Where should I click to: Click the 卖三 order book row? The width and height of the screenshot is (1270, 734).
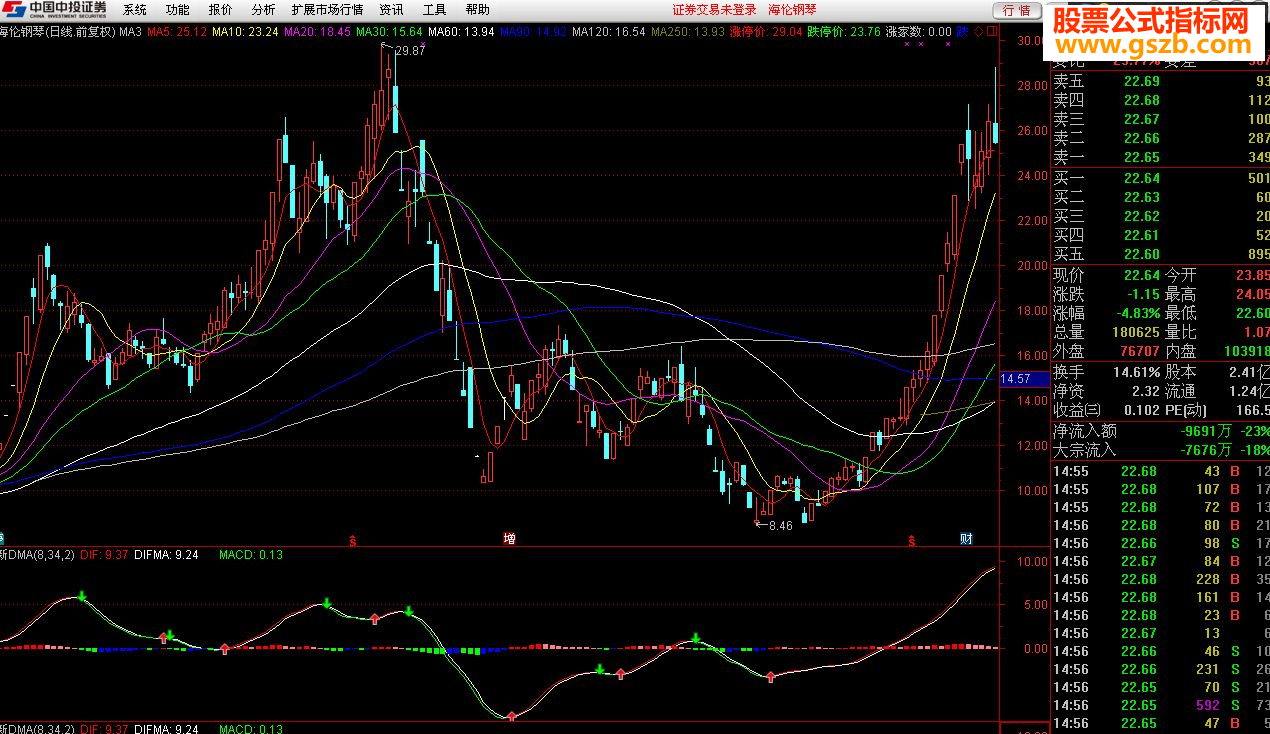pyautogui.click(x=1160, y=119)
